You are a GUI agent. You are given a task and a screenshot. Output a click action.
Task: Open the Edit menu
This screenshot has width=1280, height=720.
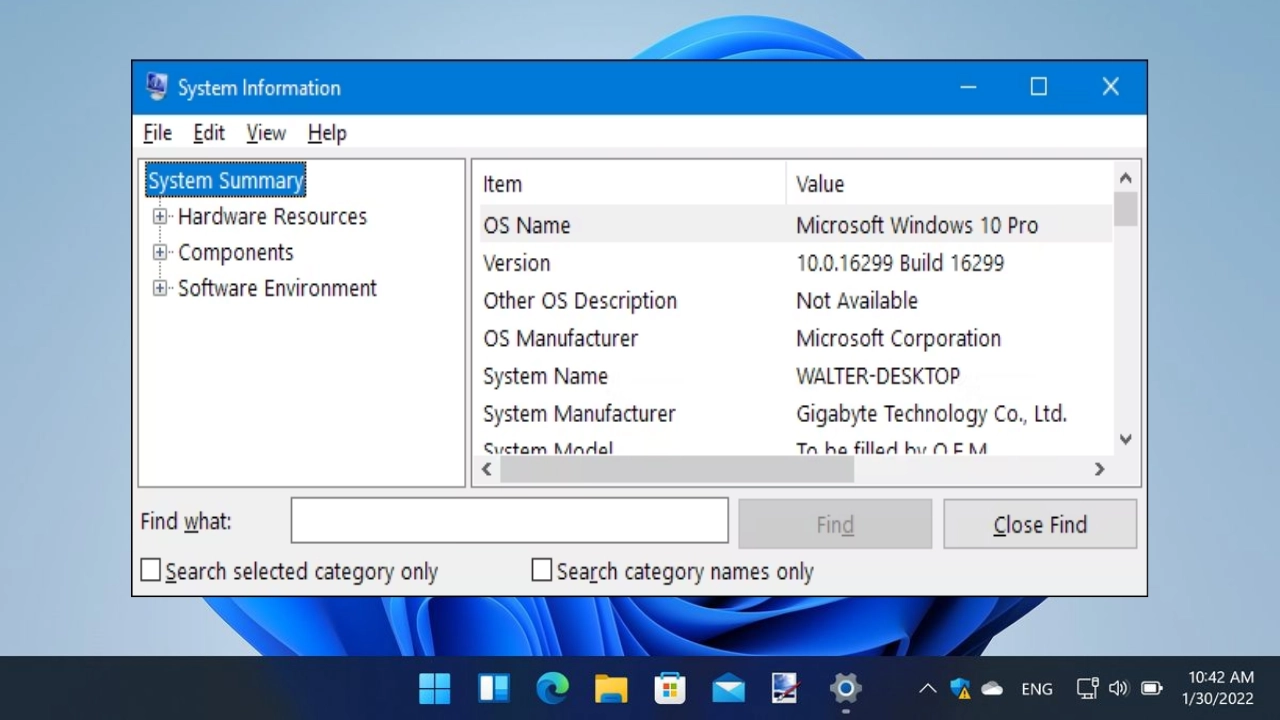(x=209, y=133)
